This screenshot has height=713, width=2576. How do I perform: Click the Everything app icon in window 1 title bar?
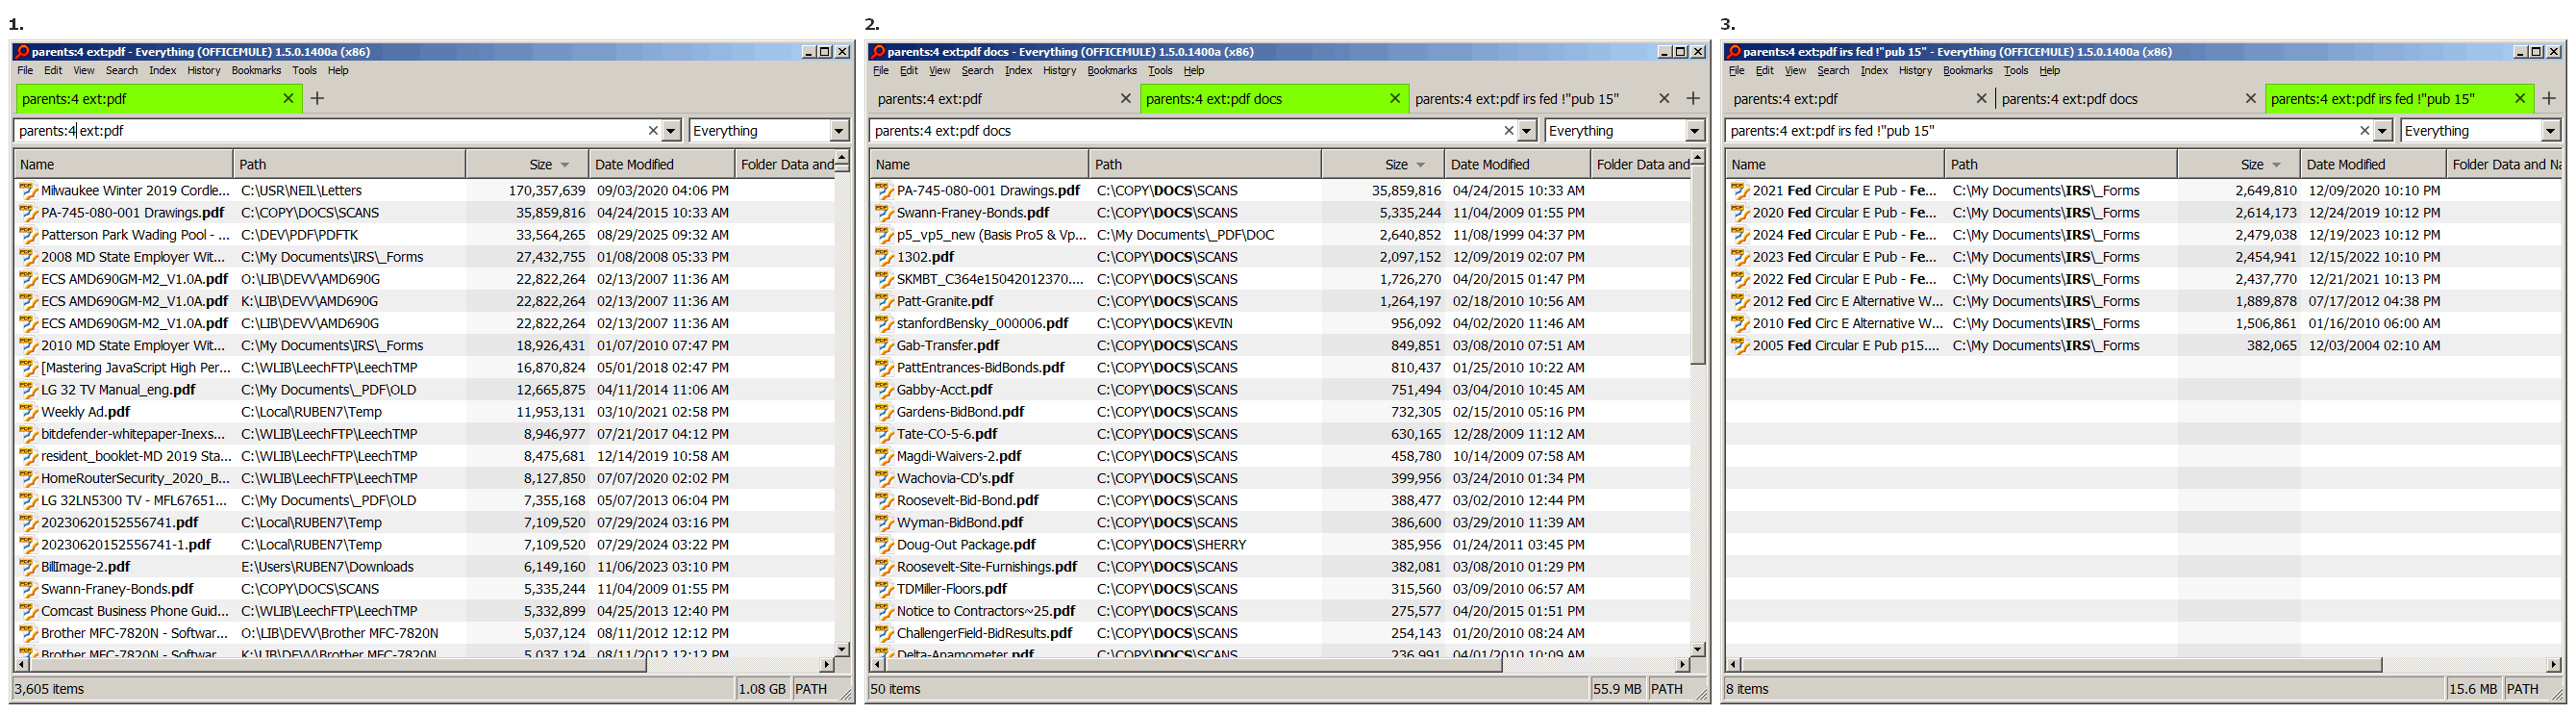[22, 51]
